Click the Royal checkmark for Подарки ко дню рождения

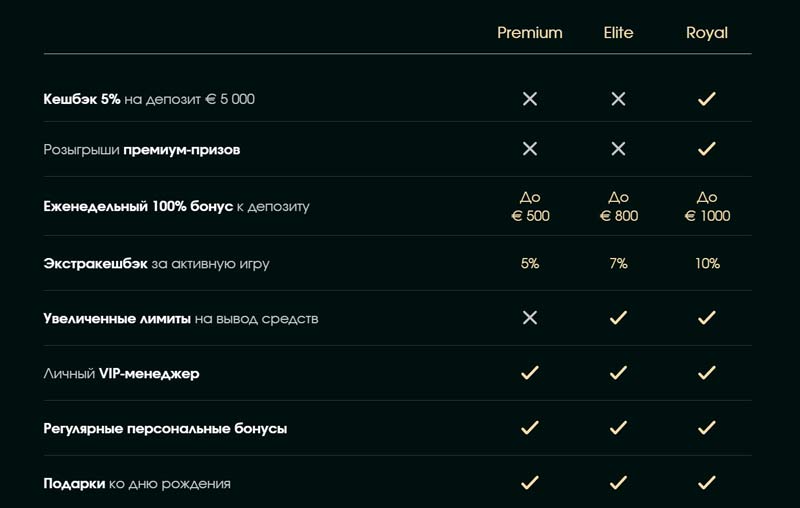[x=706, y=483]
